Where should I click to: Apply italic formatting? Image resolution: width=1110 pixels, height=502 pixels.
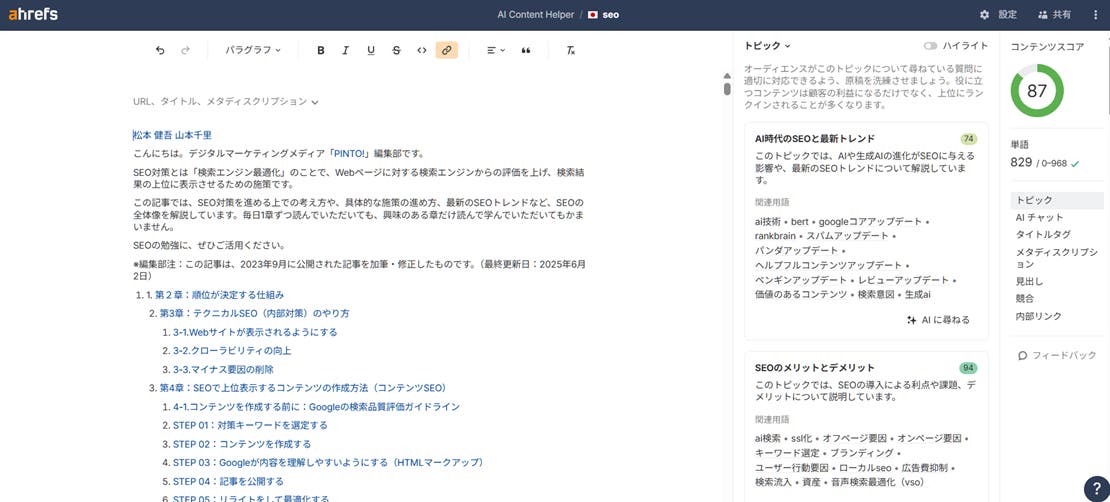(x=346, y=50)
